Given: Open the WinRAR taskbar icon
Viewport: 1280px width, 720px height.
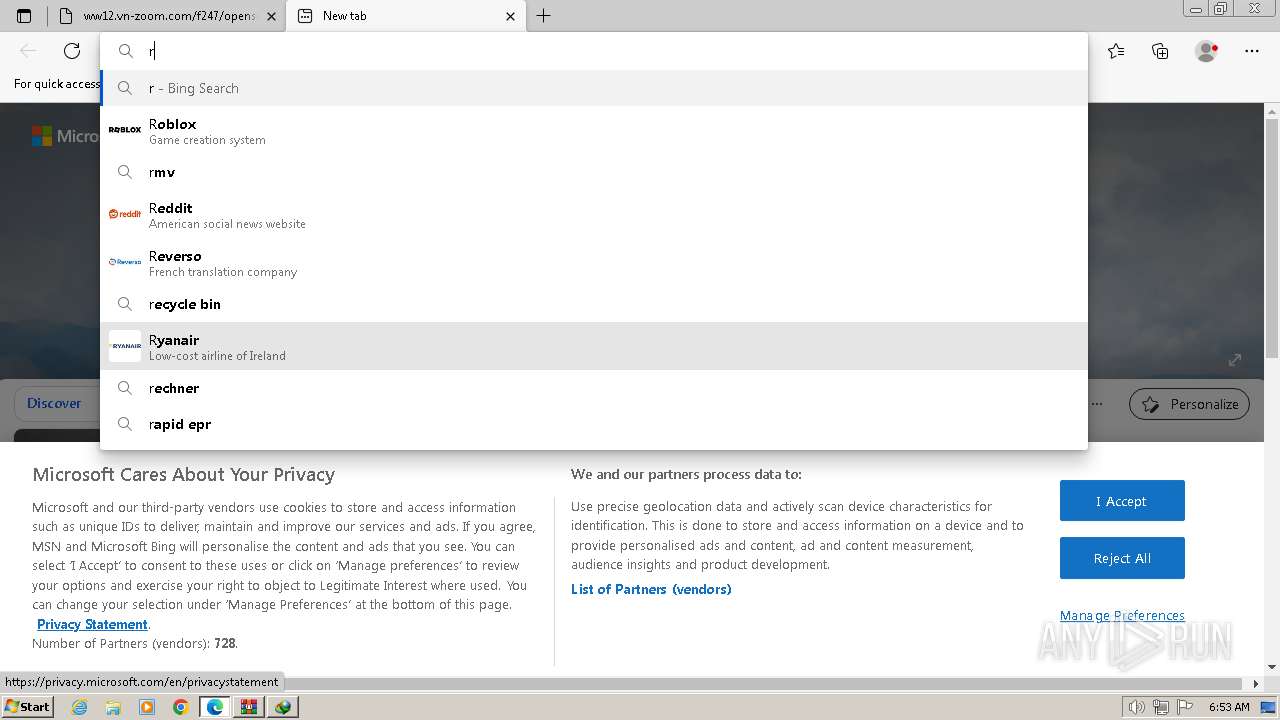Looking at the screenshot, I should point(249,707).
